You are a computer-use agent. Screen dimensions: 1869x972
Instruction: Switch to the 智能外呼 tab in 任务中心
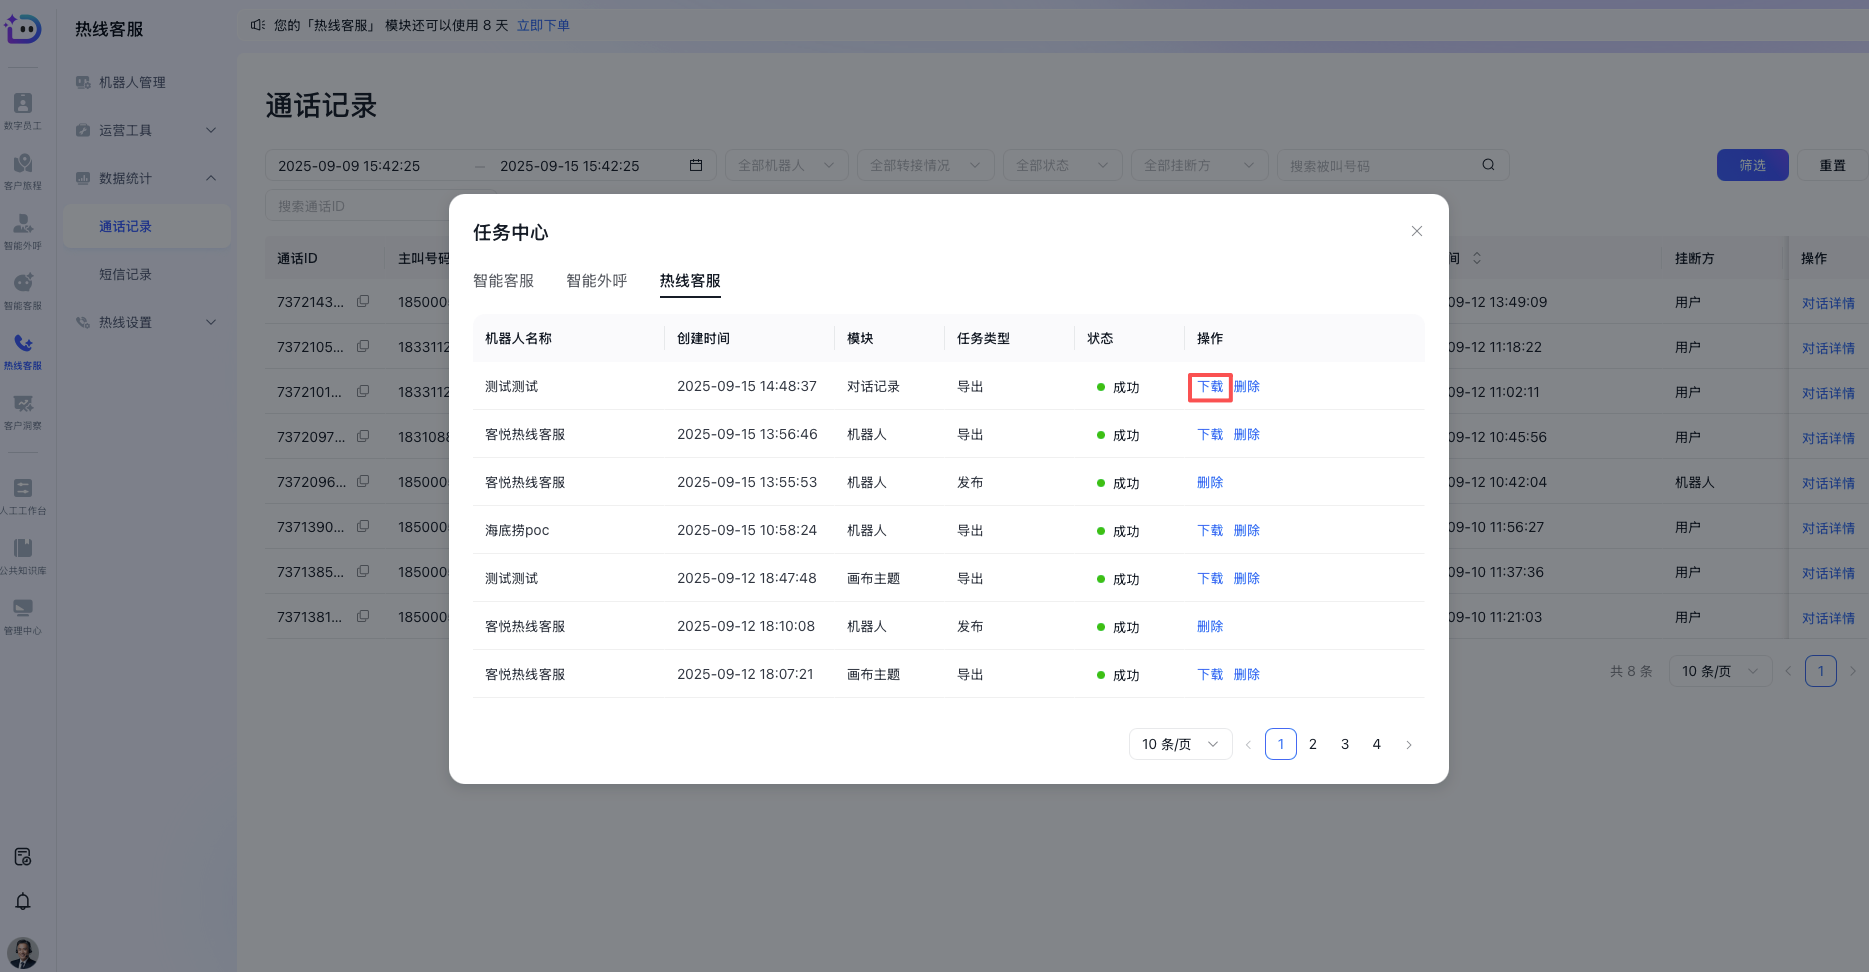pyautogui.click(x=596, y=281)
